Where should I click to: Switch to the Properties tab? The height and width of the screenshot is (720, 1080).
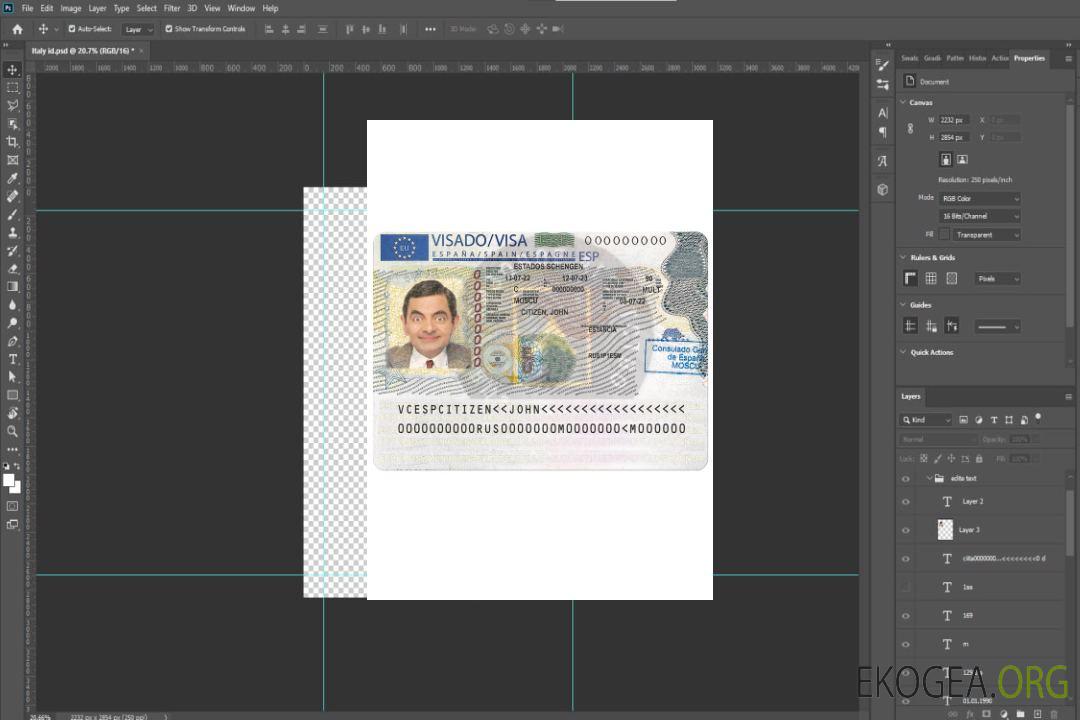[1029, 59]
